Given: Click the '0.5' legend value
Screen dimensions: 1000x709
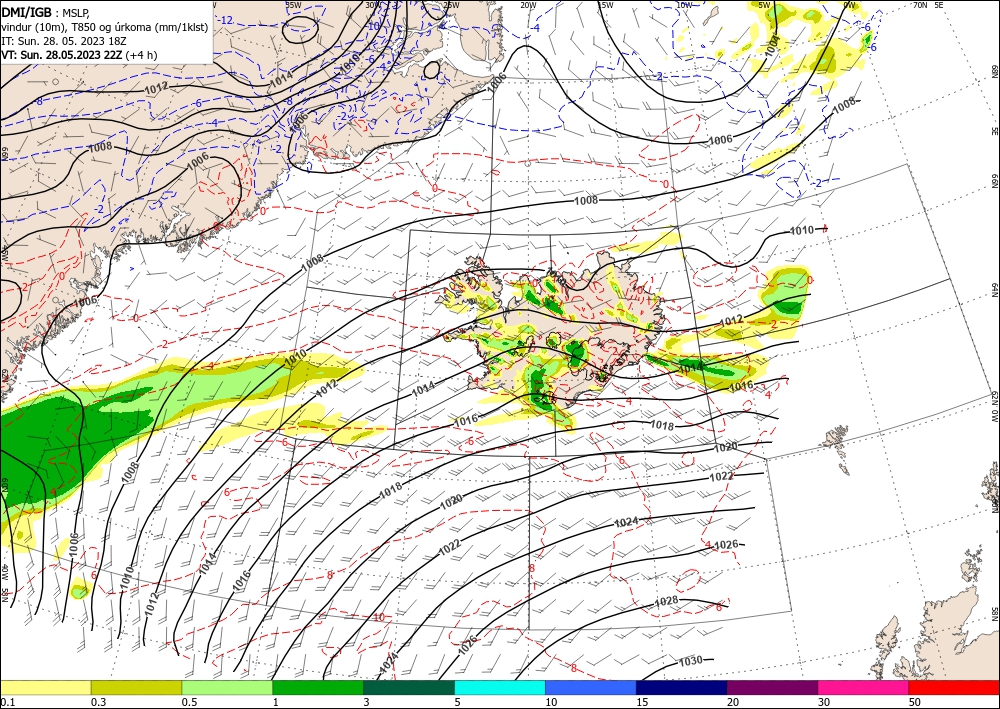Looking at the screenshot, I should (x=189, y=702).
